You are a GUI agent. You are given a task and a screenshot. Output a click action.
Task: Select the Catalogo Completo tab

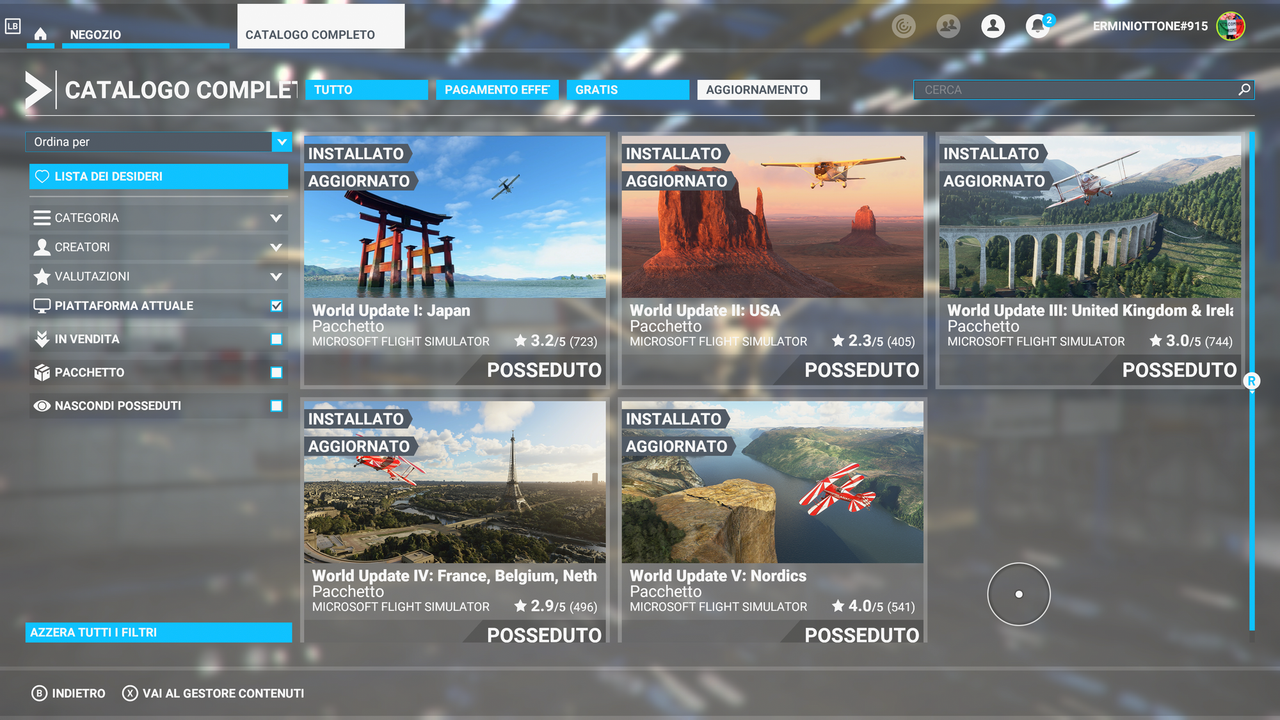(321, 26)
